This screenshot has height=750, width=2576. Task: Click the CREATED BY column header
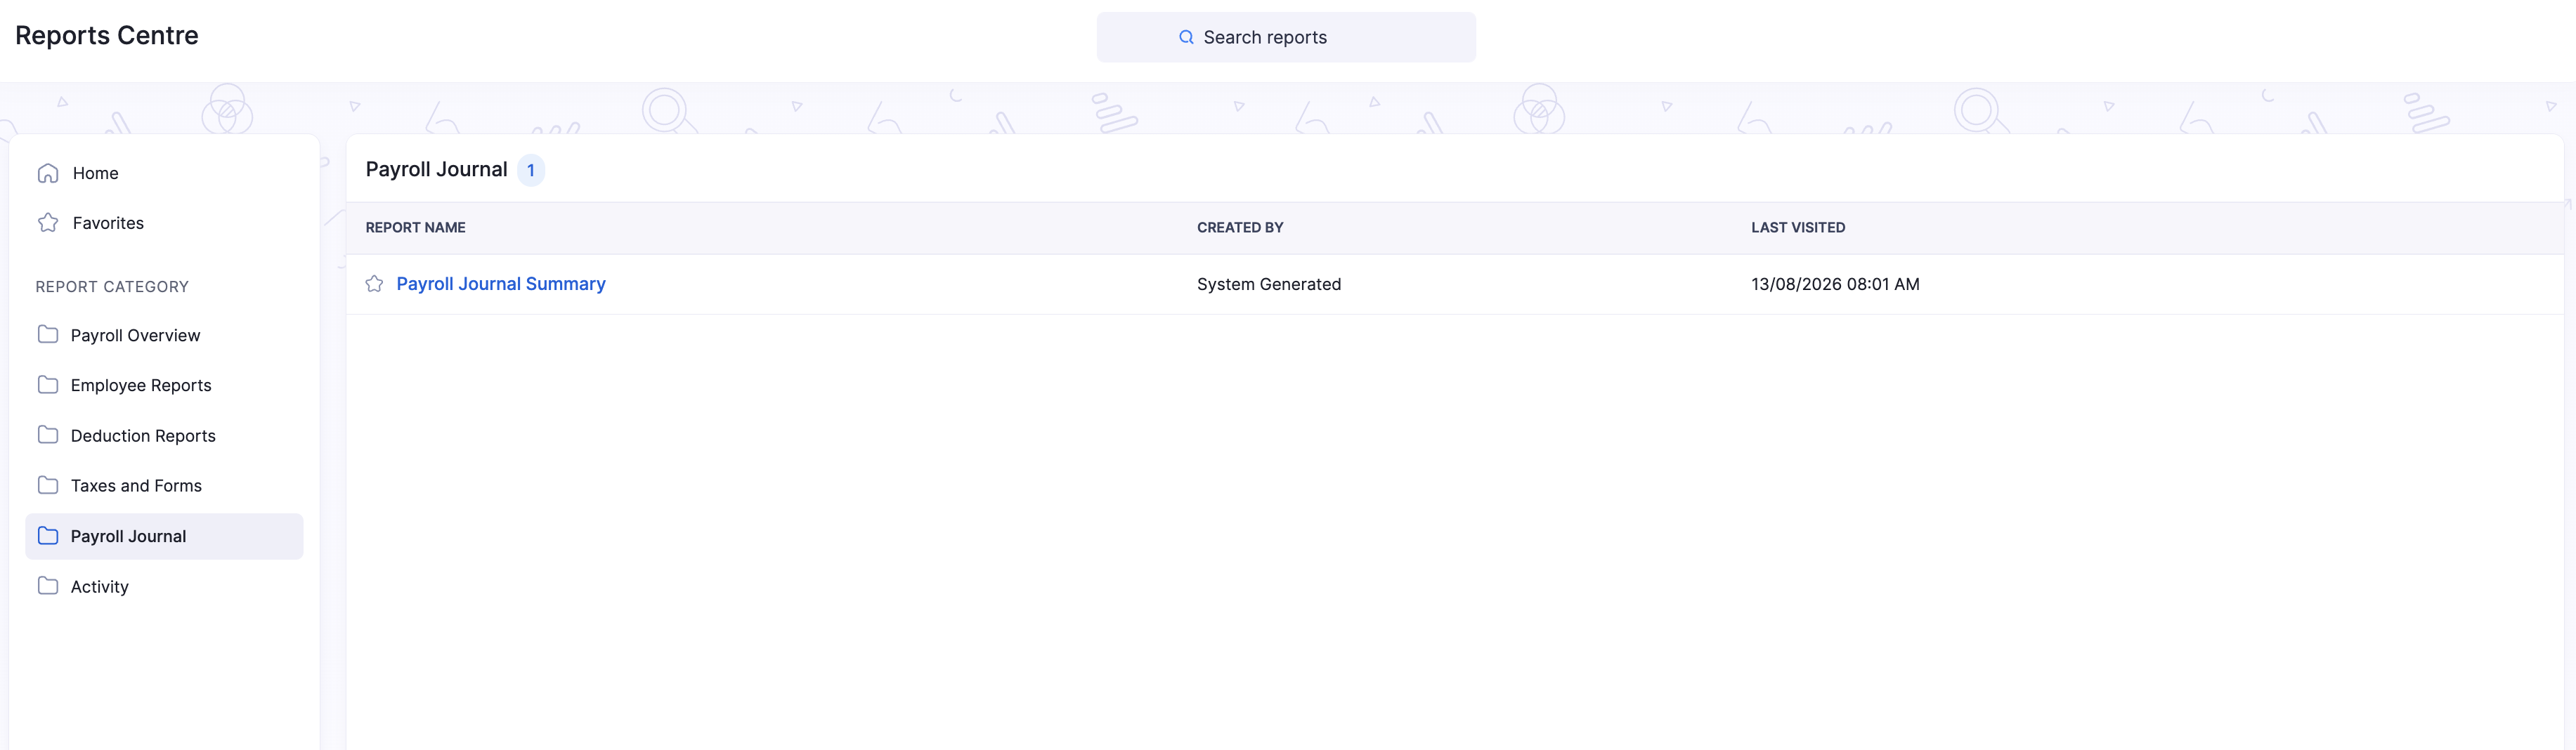1240,228
